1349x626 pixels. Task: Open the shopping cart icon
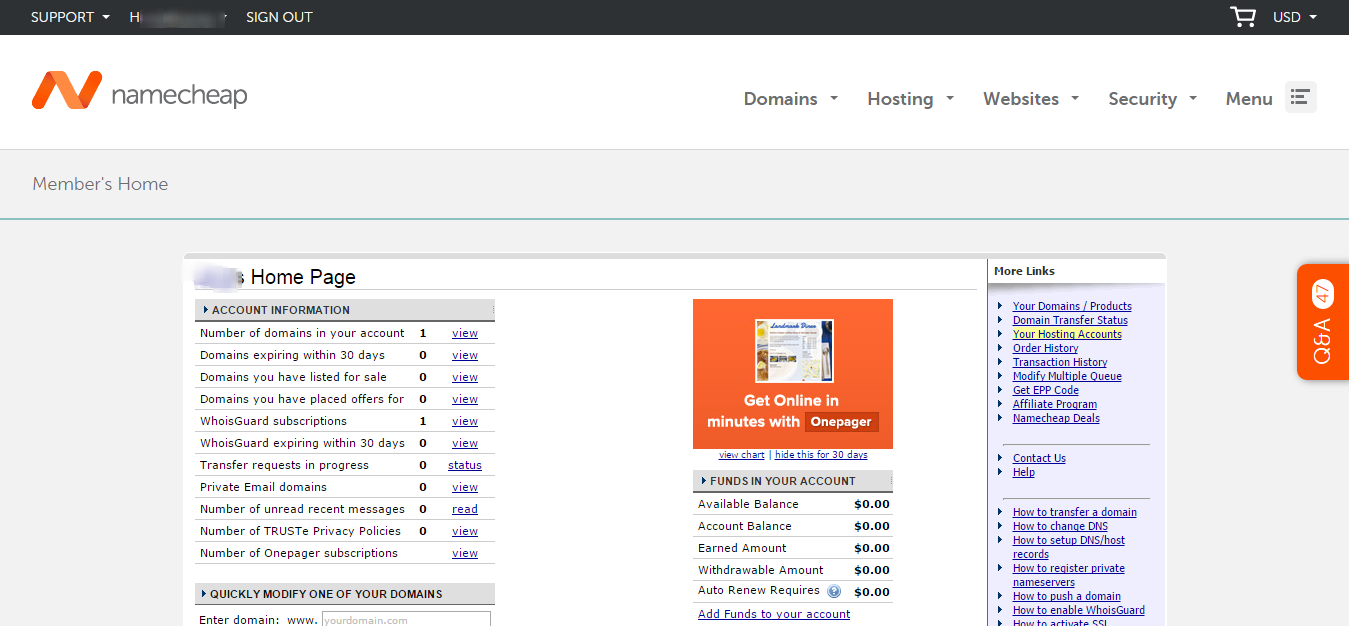[1242, 17]
